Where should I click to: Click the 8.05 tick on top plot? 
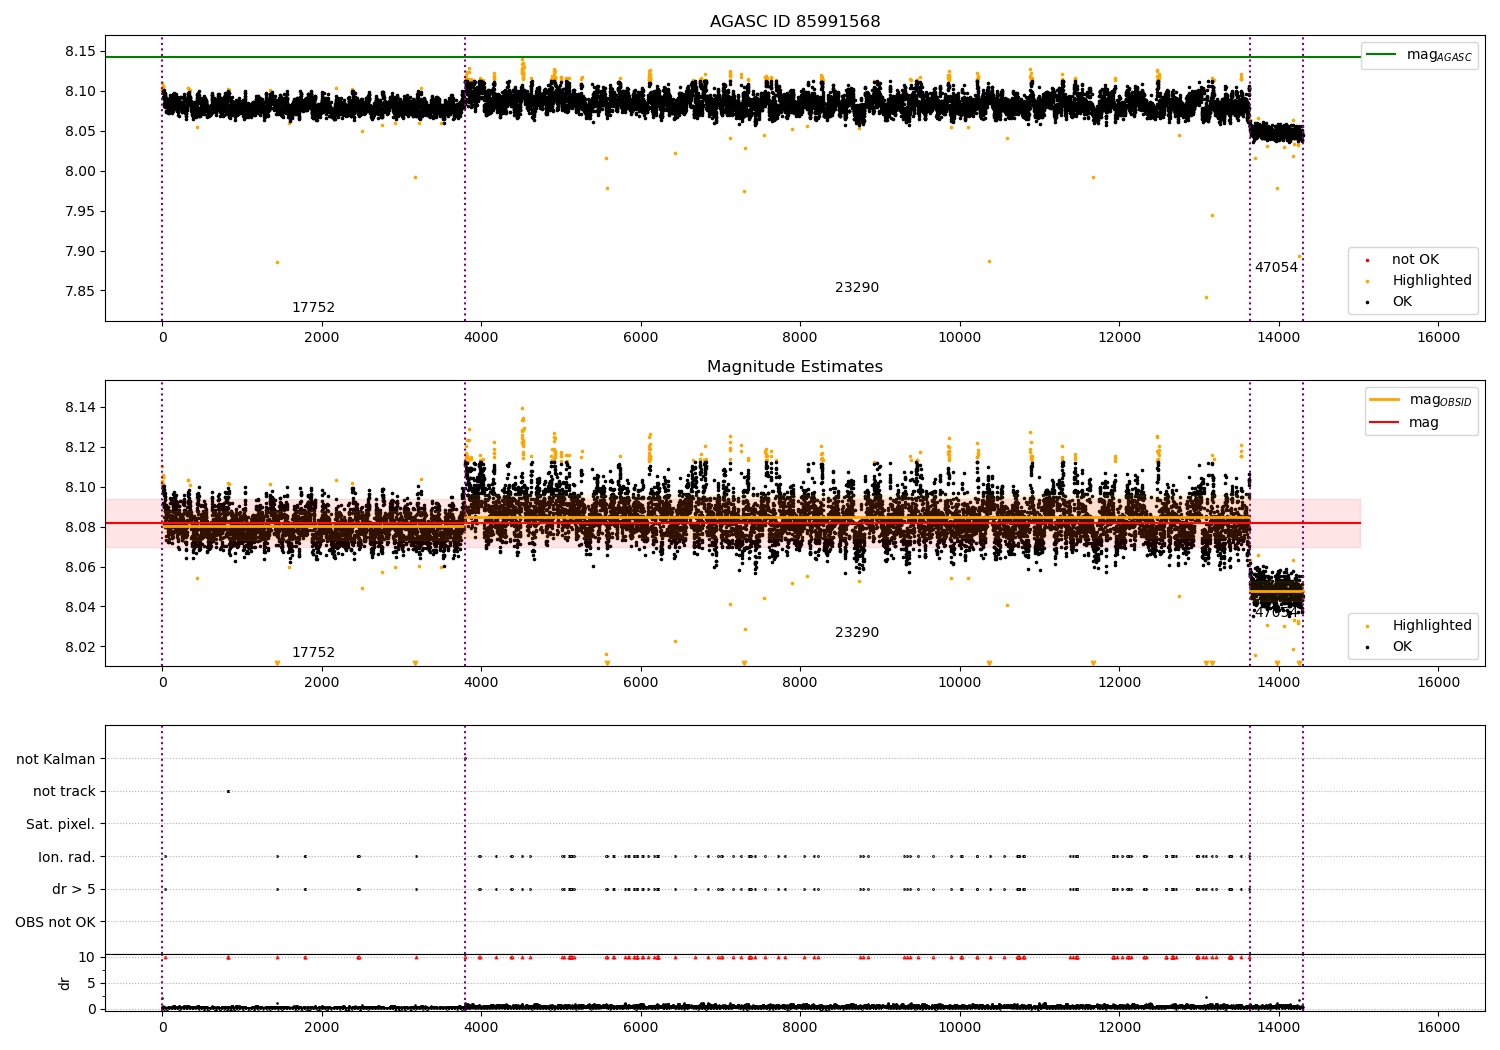click(79, 131)
